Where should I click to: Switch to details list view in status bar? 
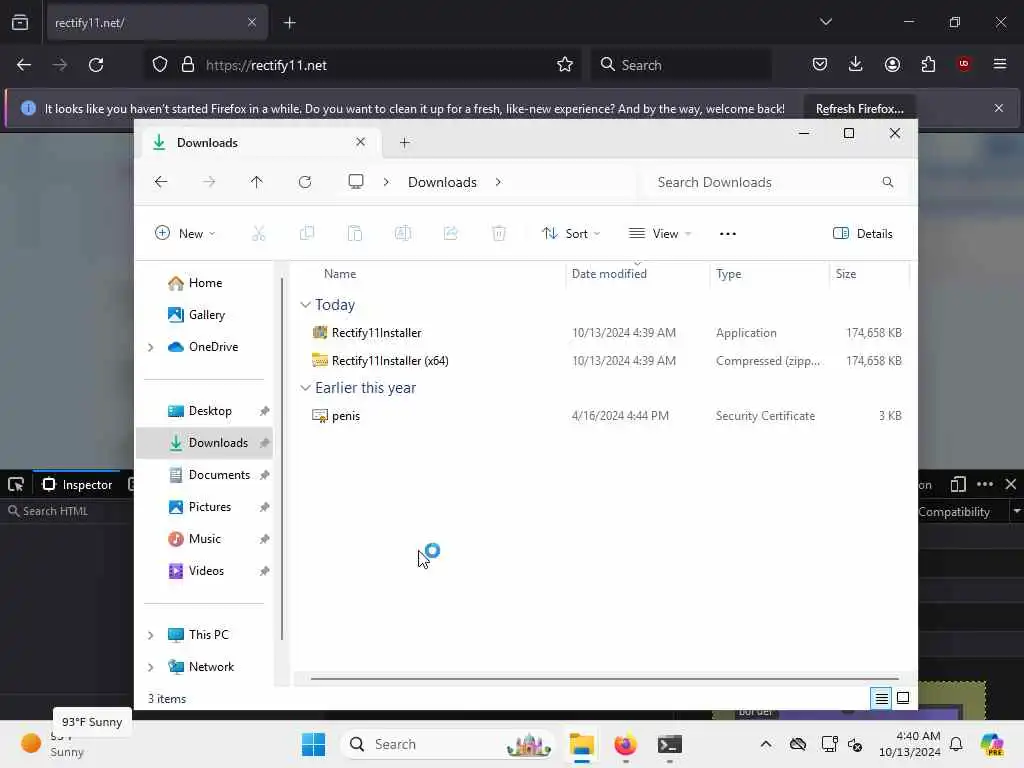tap(881, 698)
